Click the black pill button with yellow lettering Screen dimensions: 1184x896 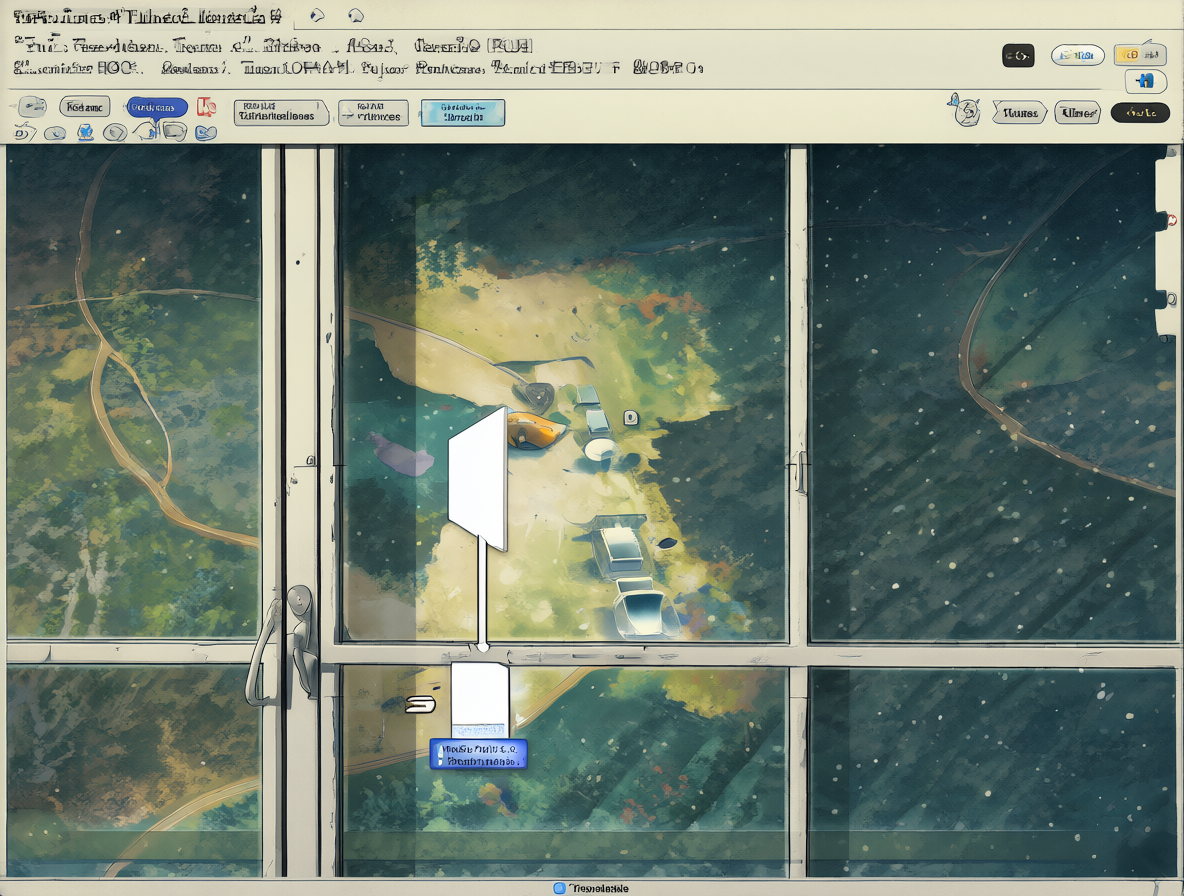point(1140,112)
